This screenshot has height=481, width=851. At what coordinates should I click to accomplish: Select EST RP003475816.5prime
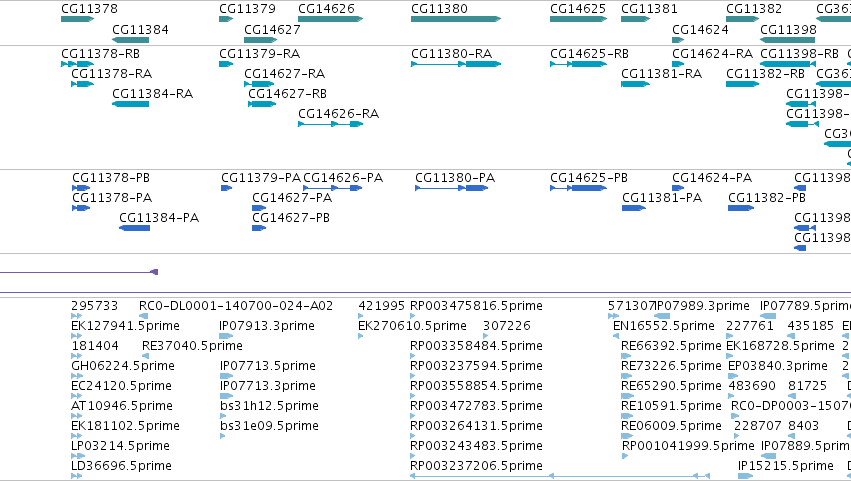pyautogui.click(x=477, y=306)
